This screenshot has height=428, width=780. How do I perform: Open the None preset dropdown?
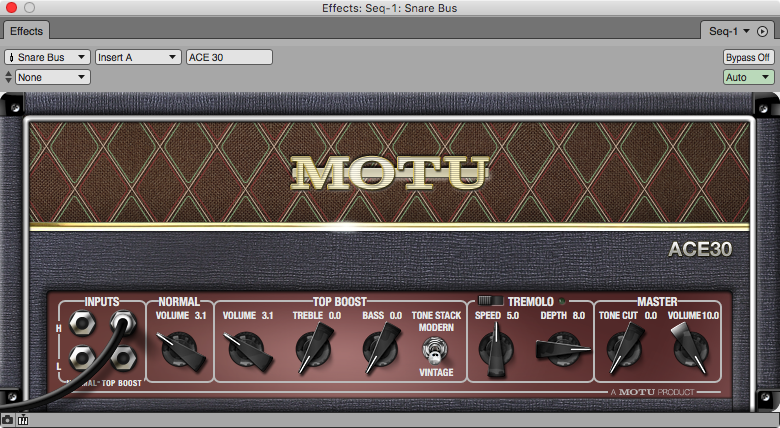click(53, 77)
